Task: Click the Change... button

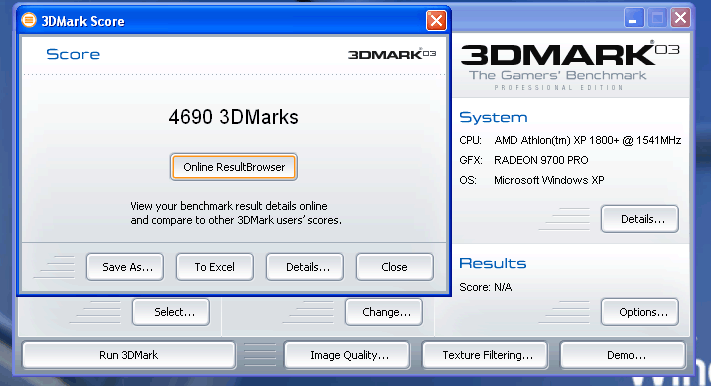Action: point(384,312)
